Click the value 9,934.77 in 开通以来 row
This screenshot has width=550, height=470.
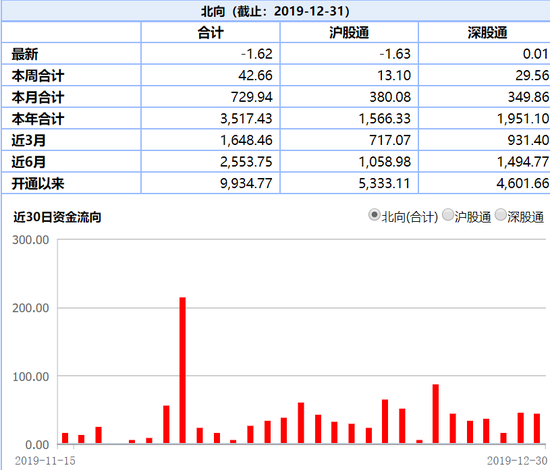point(246,183)
